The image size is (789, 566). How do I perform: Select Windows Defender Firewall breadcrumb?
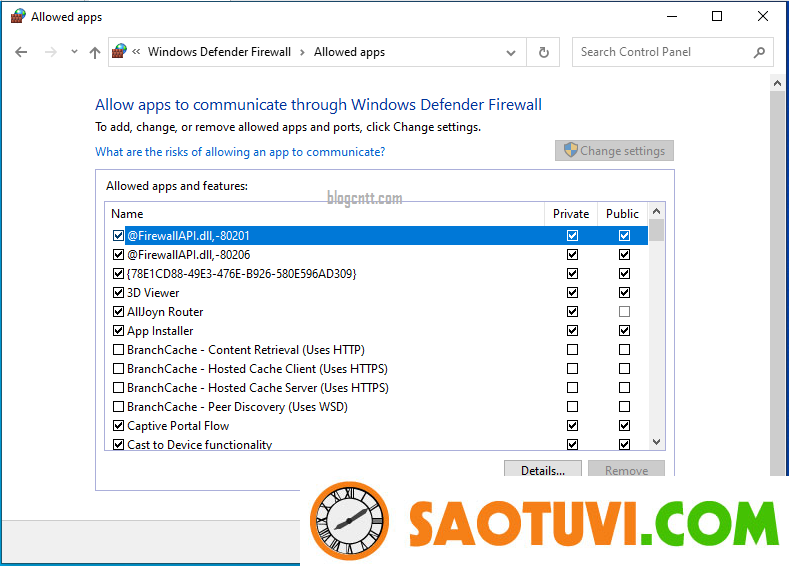tap(219, 52)
